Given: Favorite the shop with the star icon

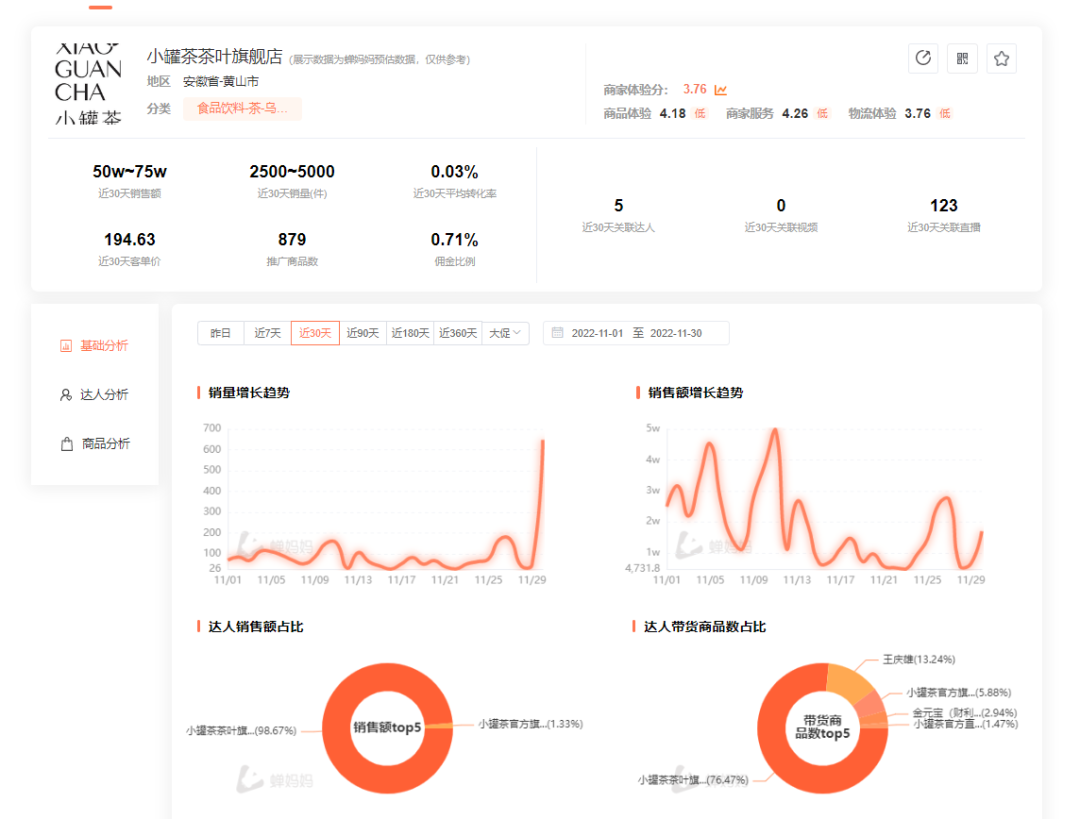Looking at the screenshot, I should pyautogui.click(x=1001, y=59).
